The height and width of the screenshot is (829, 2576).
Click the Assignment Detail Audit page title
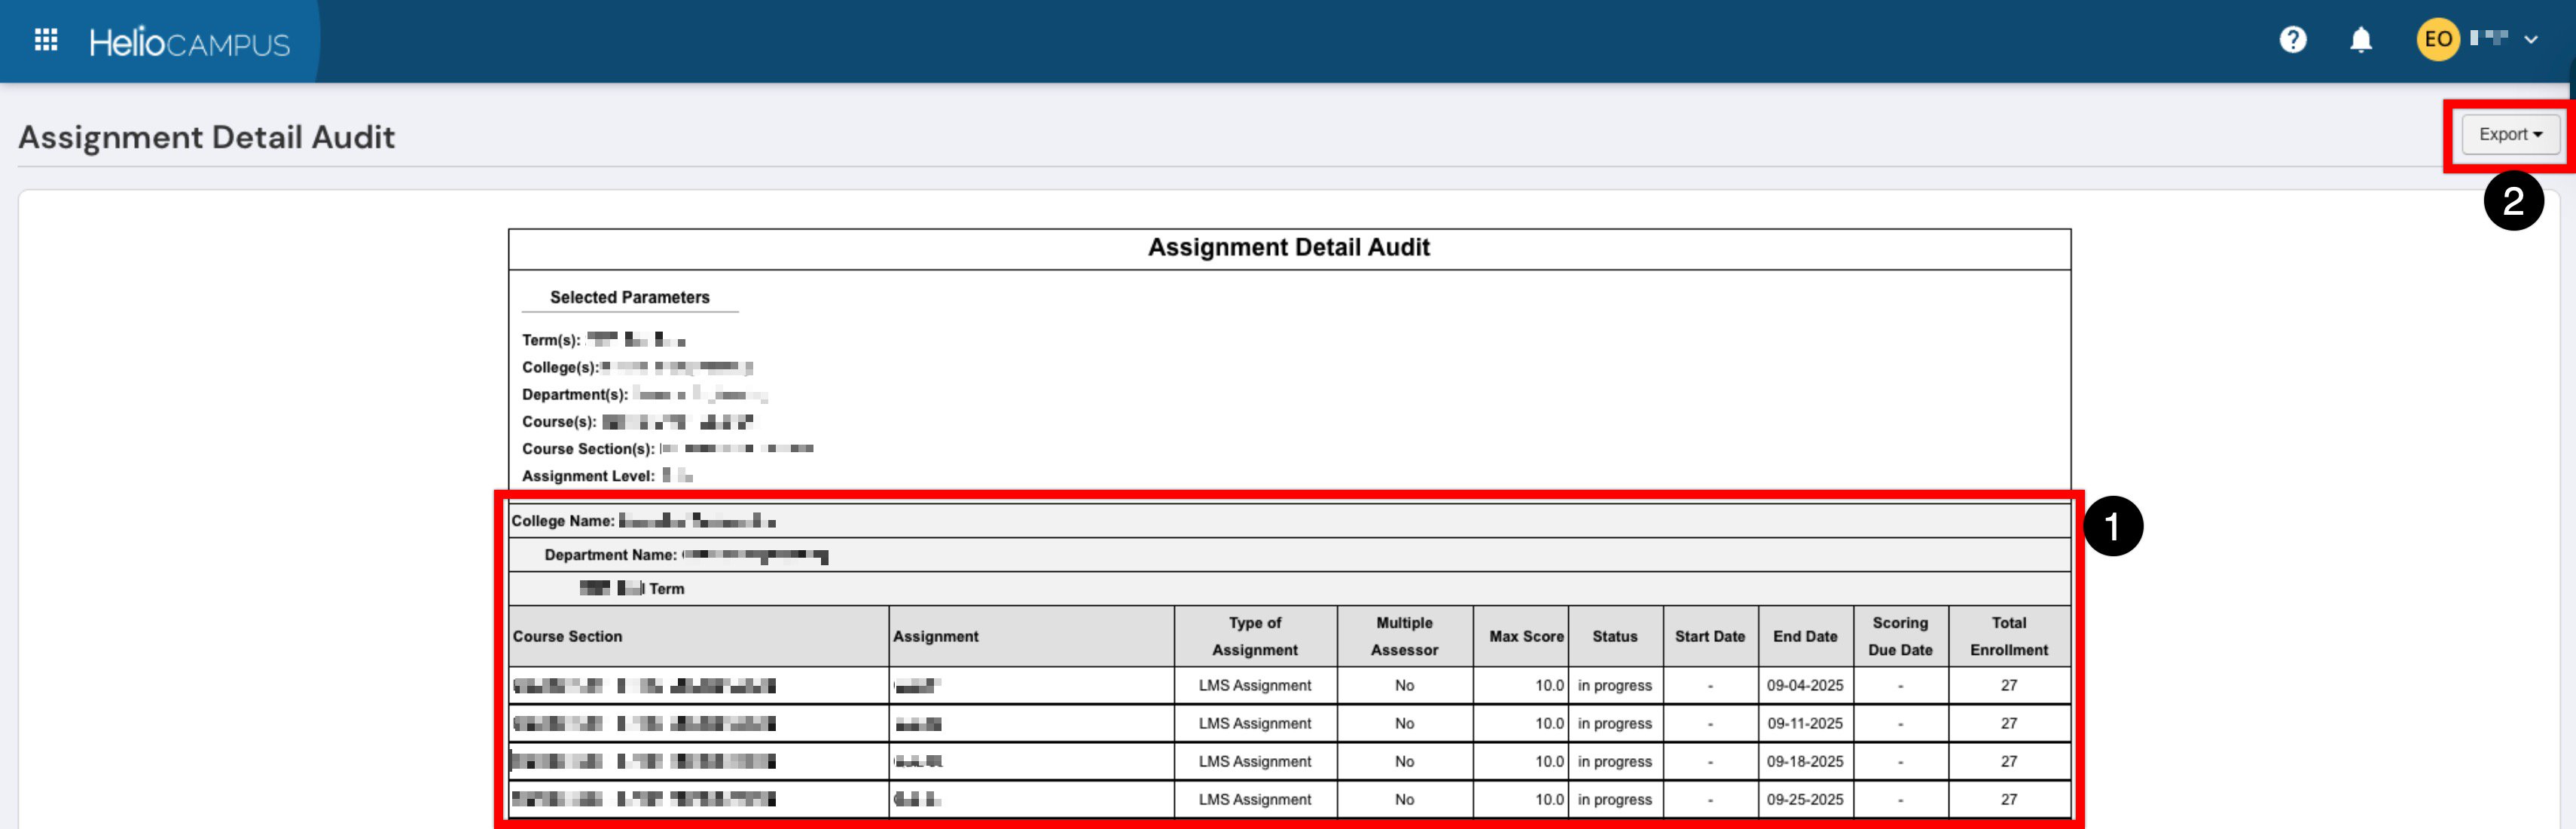tap(207, 137)
